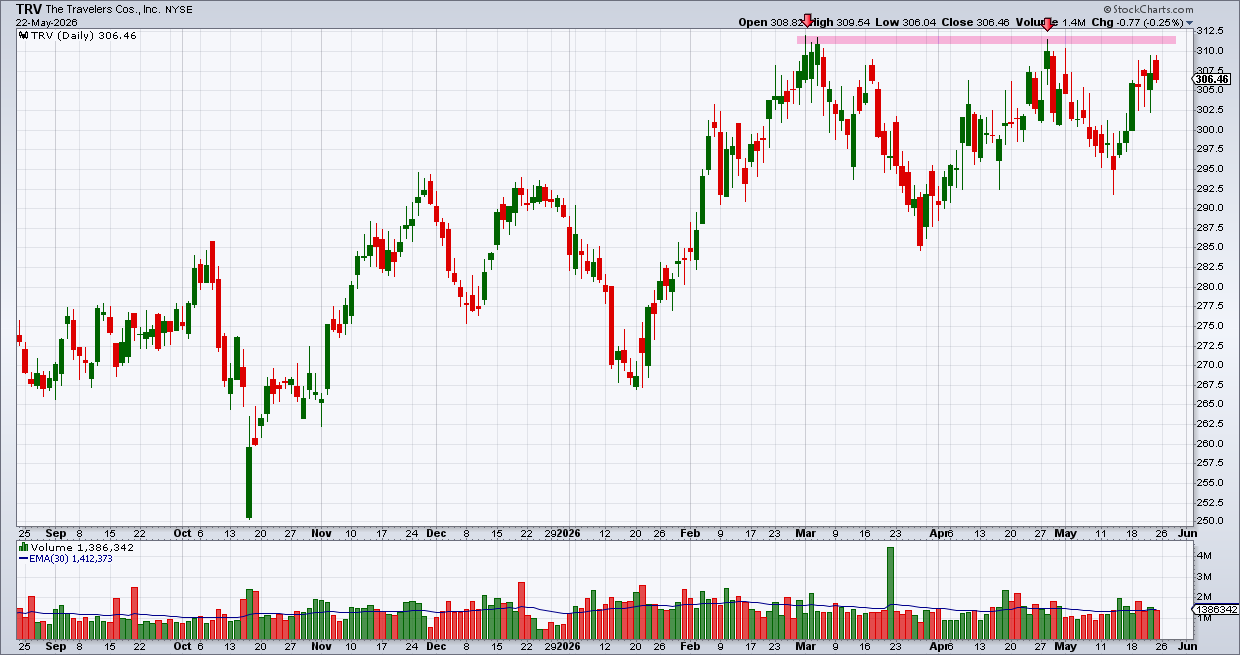Click the 260.0 price axis label
The width and height of the screenshot is (1240, 655).
pyautogui.click(x=1208, y=444)
